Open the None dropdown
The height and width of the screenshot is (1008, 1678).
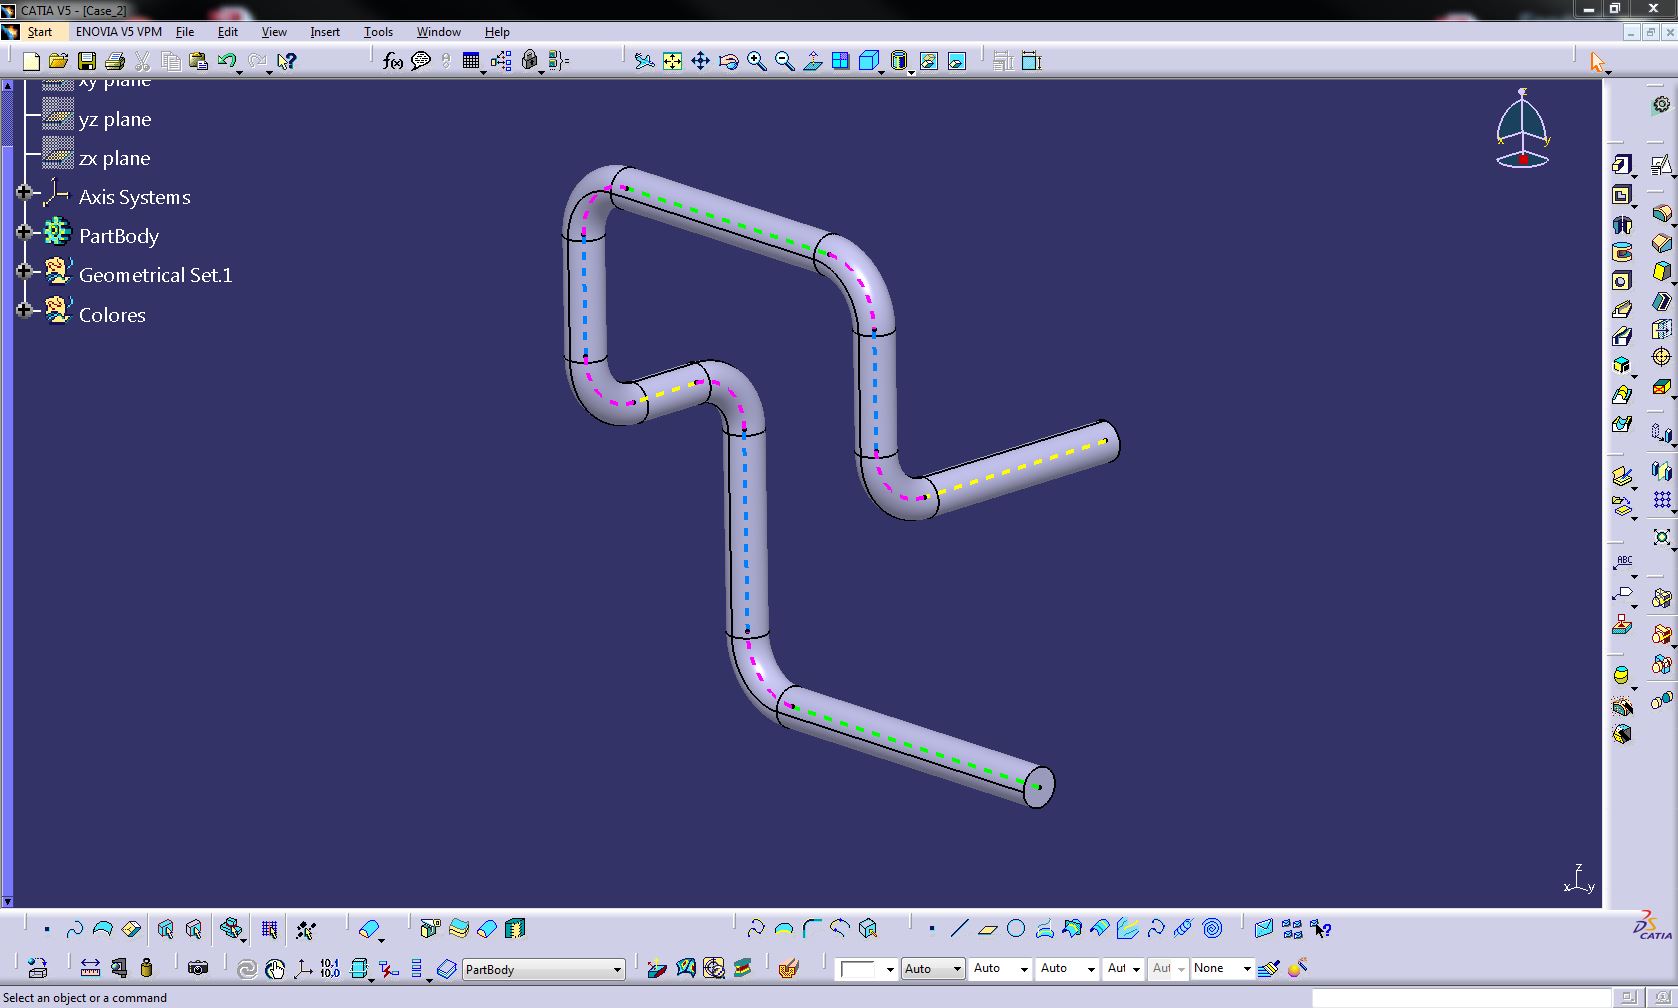coord(1246,969)
